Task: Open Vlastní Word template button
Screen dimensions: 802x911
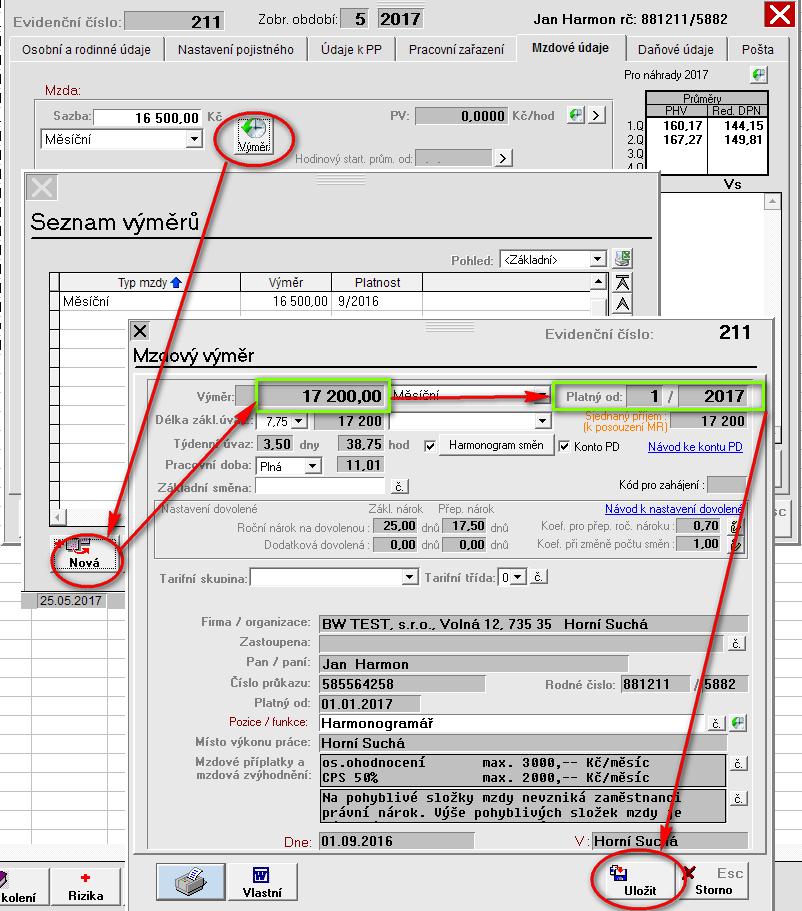Action: 262,881
